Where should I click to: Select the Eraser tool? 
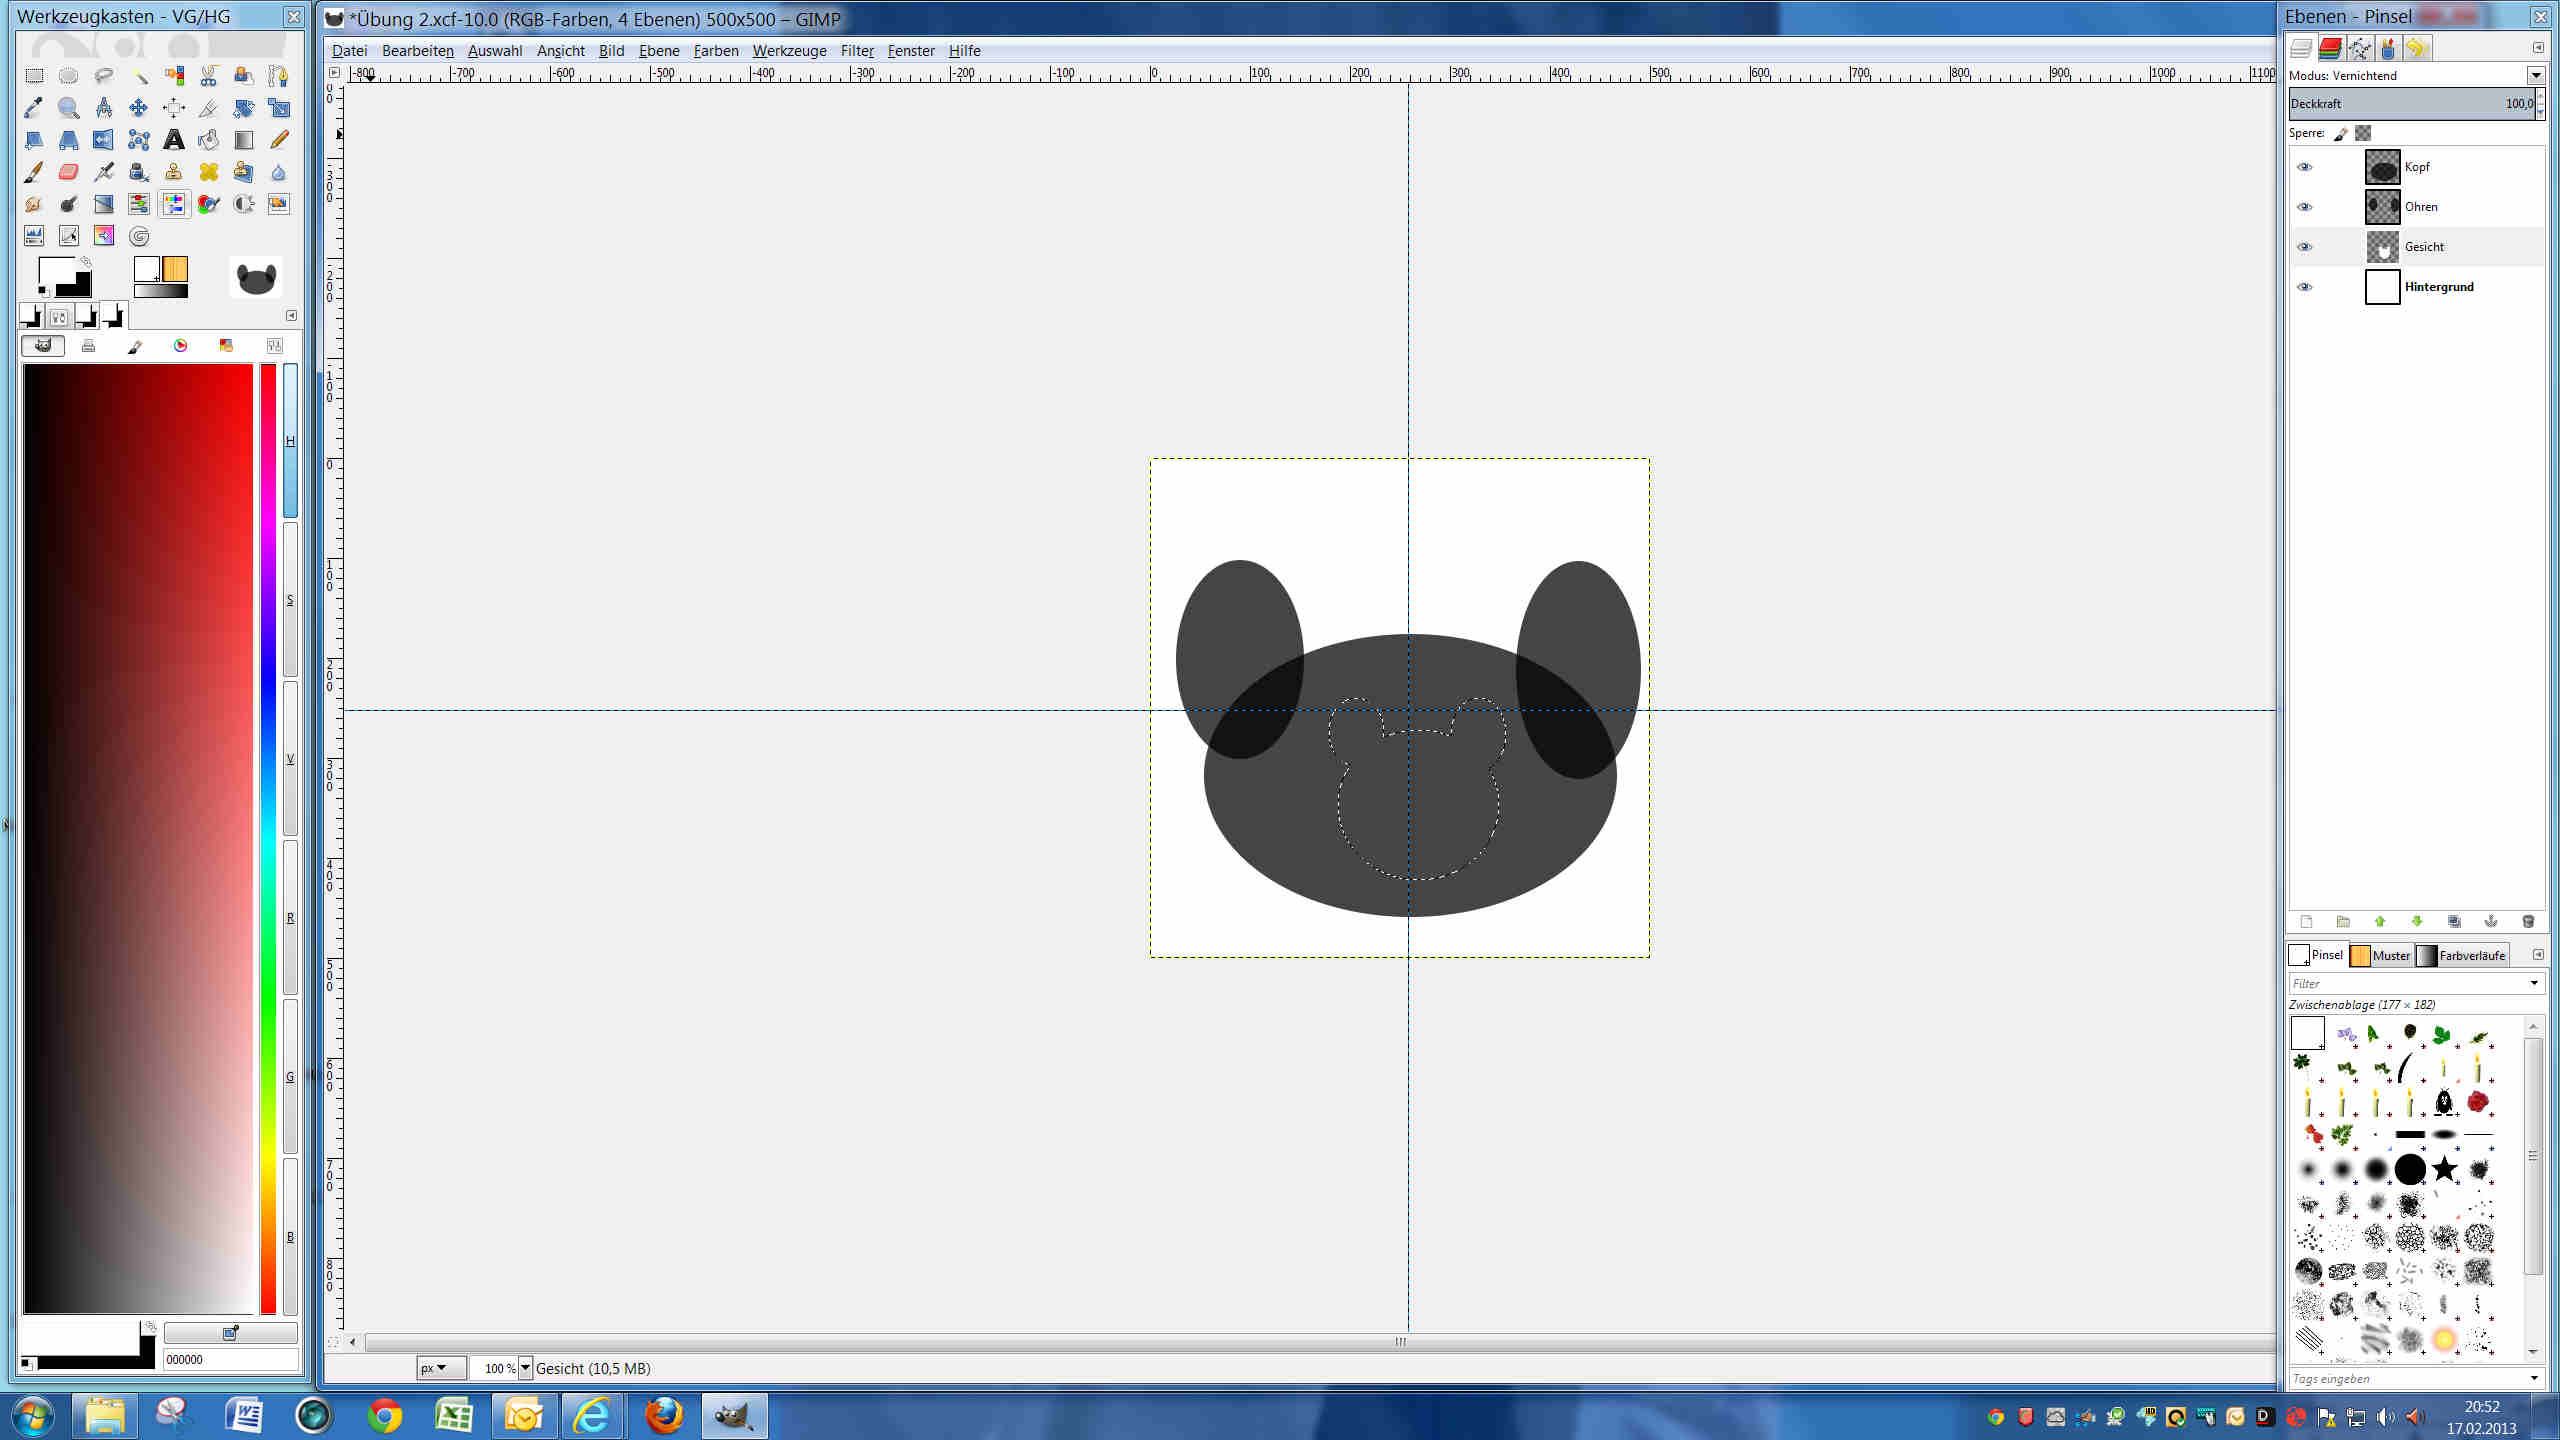[x=68, y=172]
